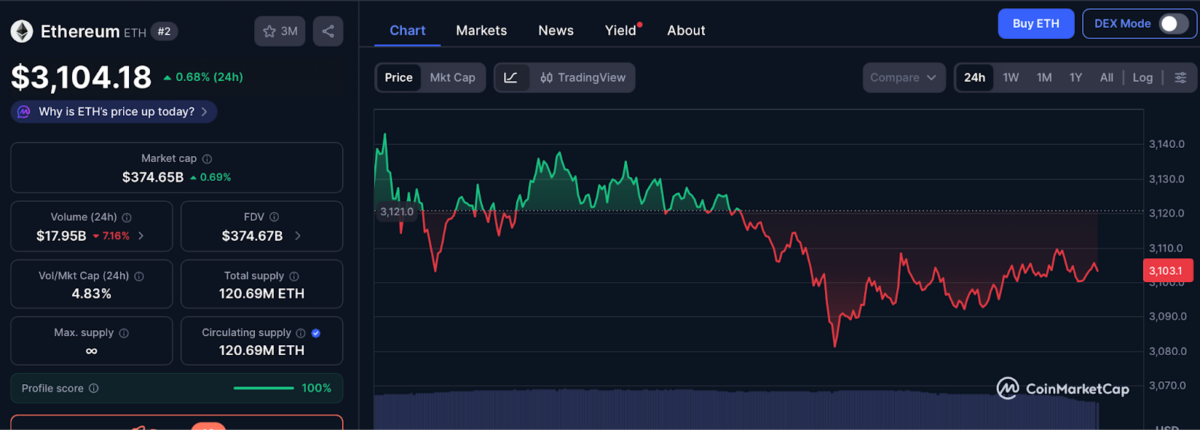Click the verified badge beside Circulating supply
The height and width of the screenshot is (430, 1200).
point(316,333)
